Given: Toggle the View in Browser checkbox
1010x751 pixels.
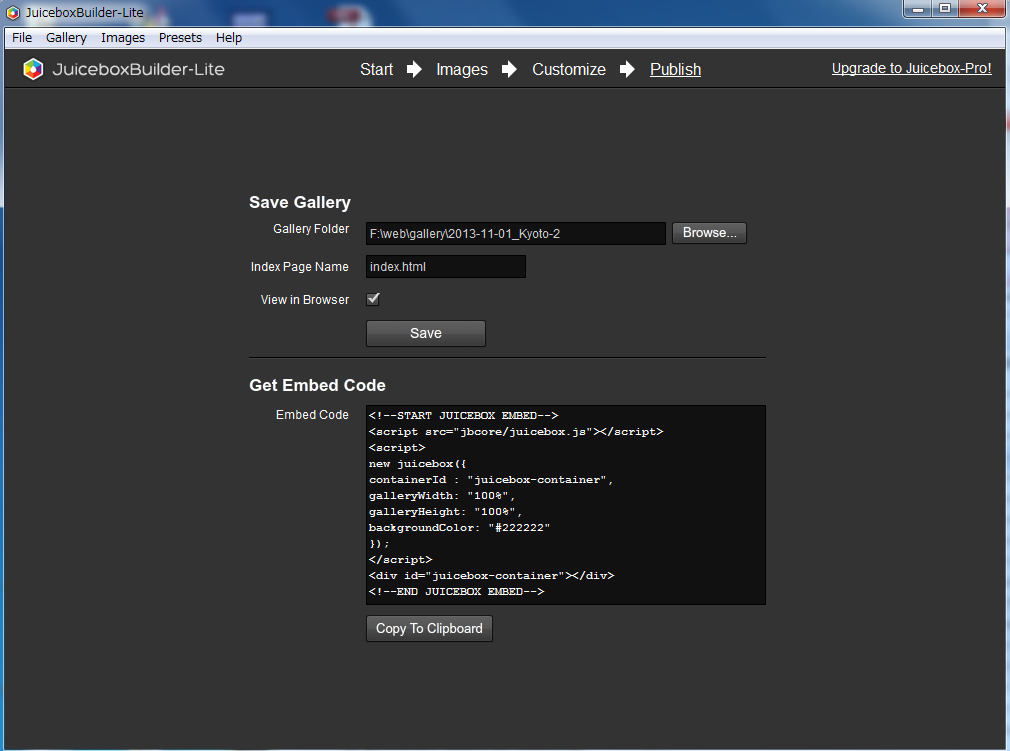Looking at the screenshot, I should (x=373, y=299).
